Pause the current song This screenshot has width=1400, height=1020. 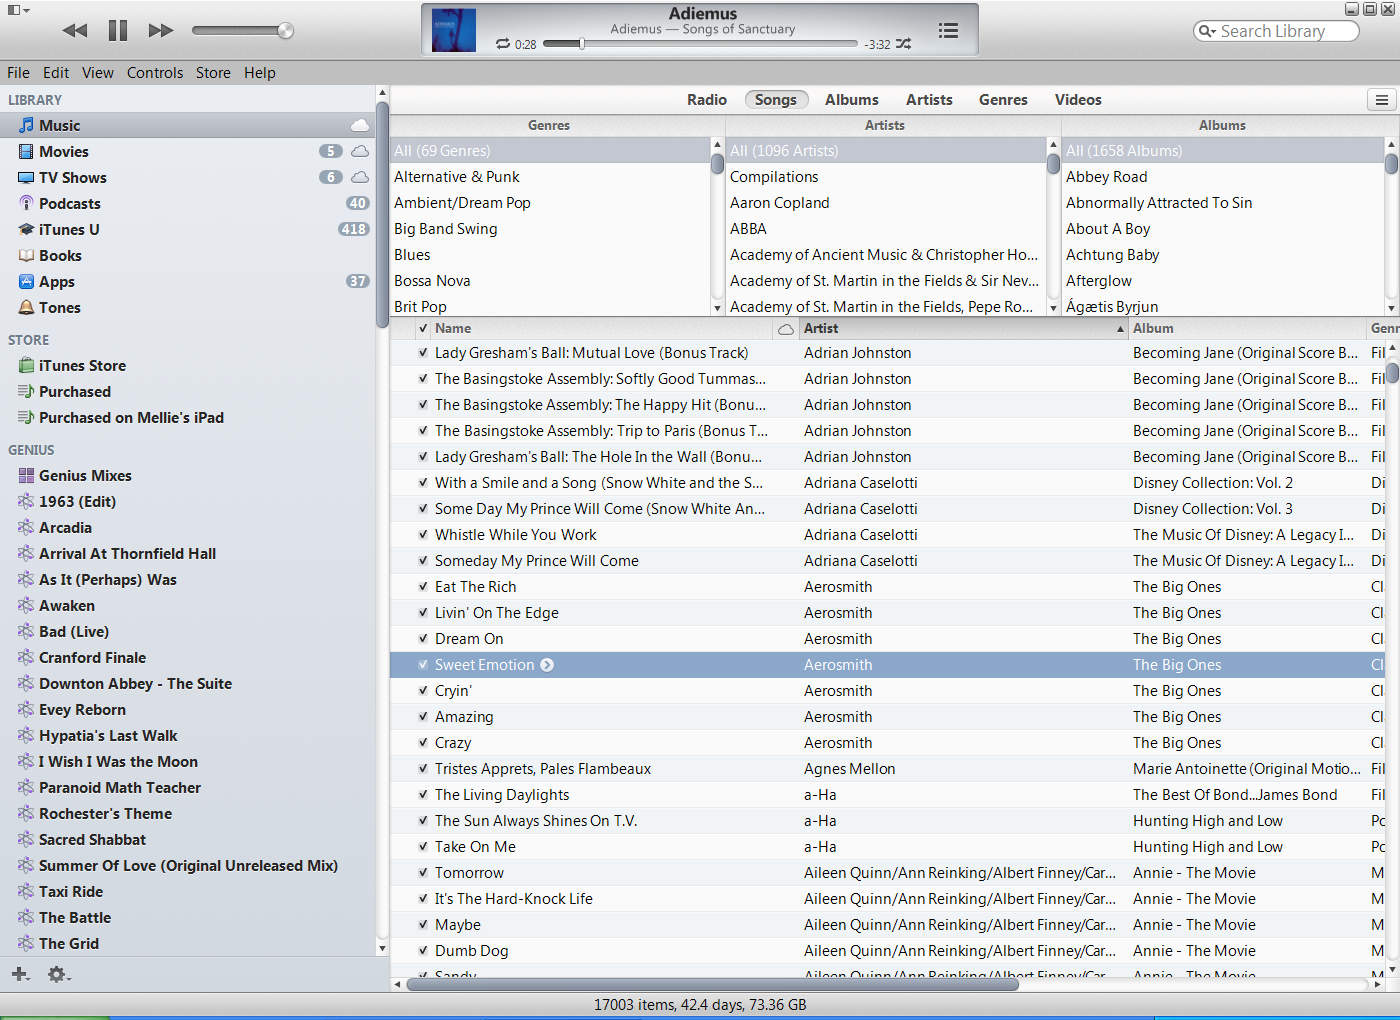118,31
